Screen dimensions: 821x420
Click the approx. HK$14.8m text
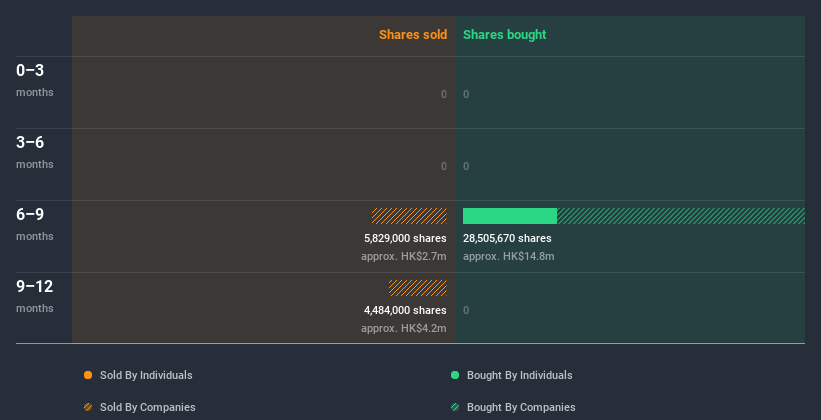click(x=508, y=256)
